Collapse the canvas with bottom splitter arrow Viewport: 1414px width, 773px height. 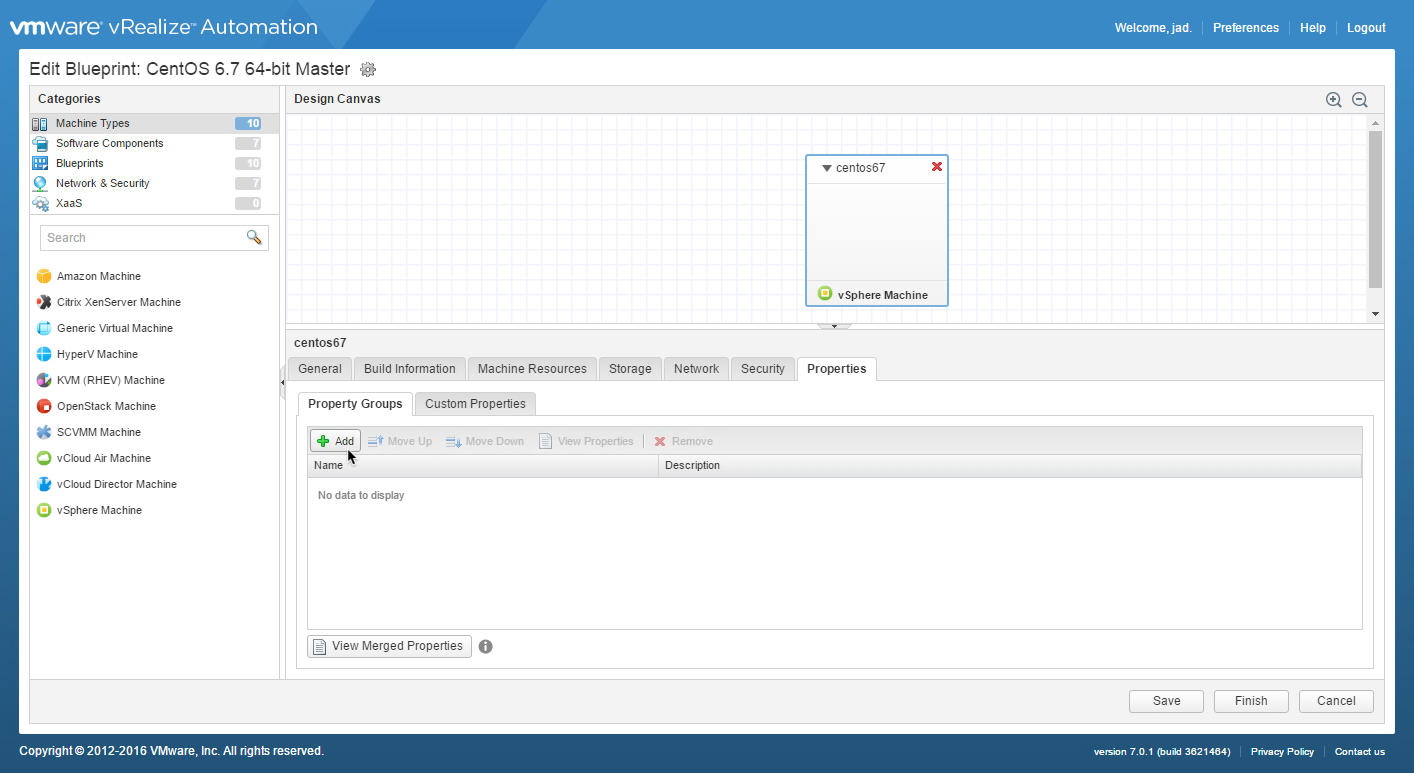(834, 326)
